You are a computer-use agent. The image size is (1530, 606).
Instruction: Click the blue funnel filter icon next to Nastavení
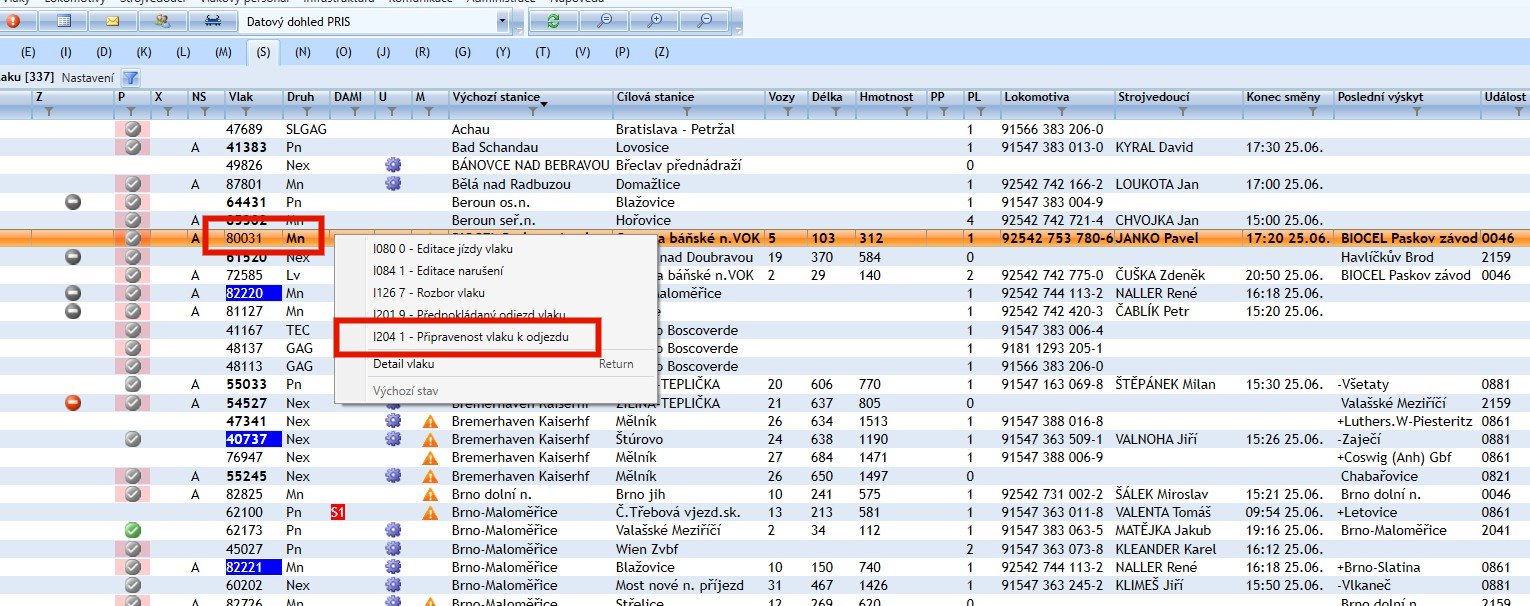click(130, 77)
